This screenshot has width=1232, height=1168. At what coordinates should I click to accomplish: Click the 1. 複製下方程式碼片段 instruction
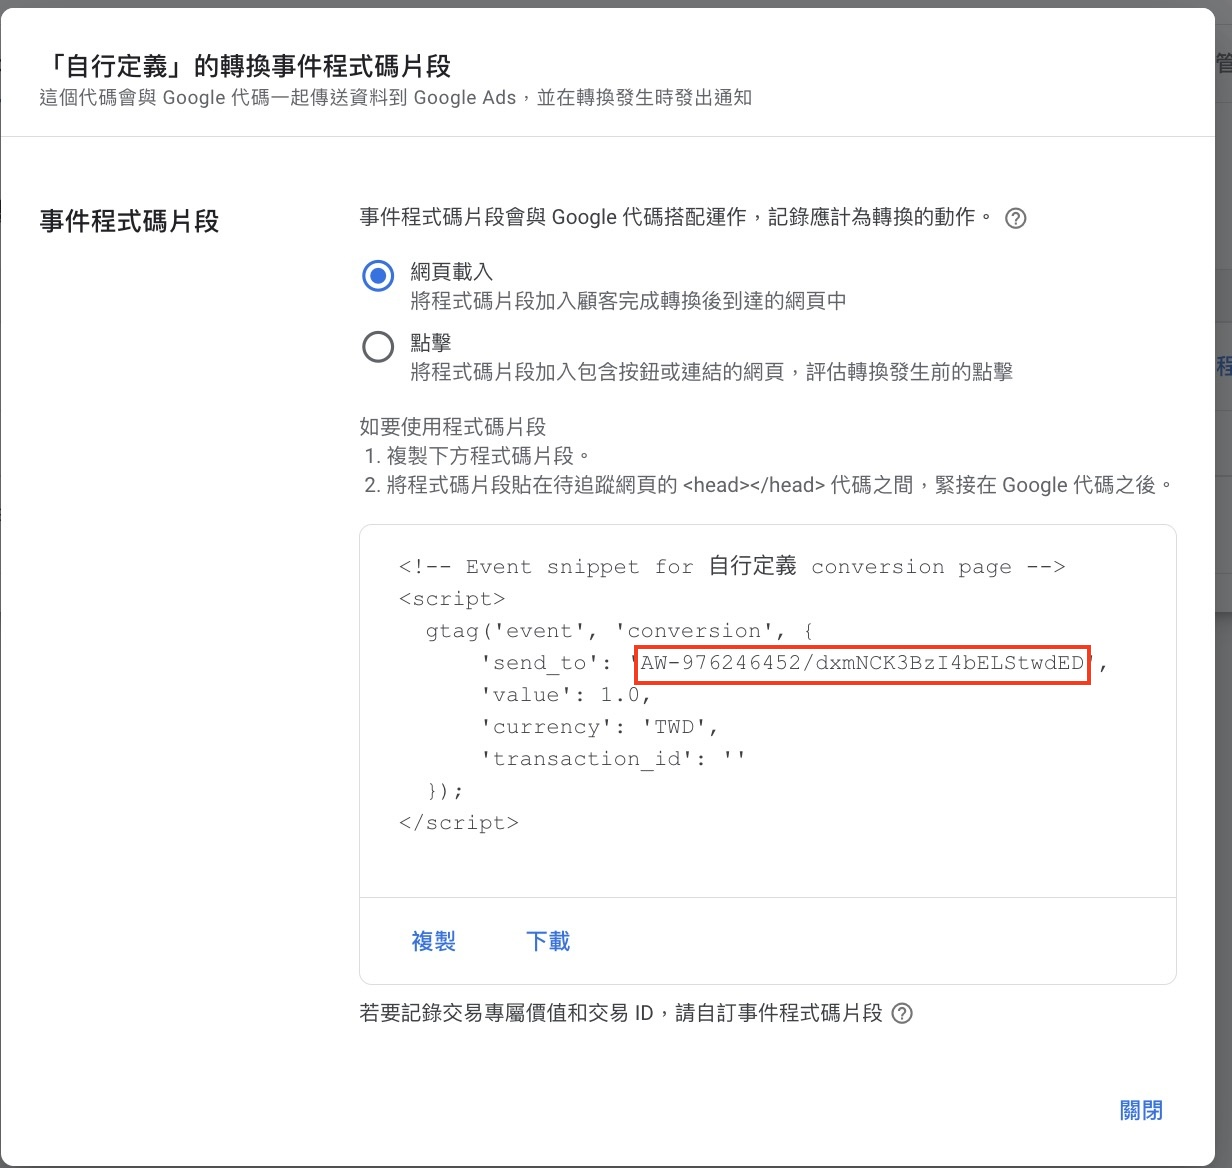(x=478, y=456)
